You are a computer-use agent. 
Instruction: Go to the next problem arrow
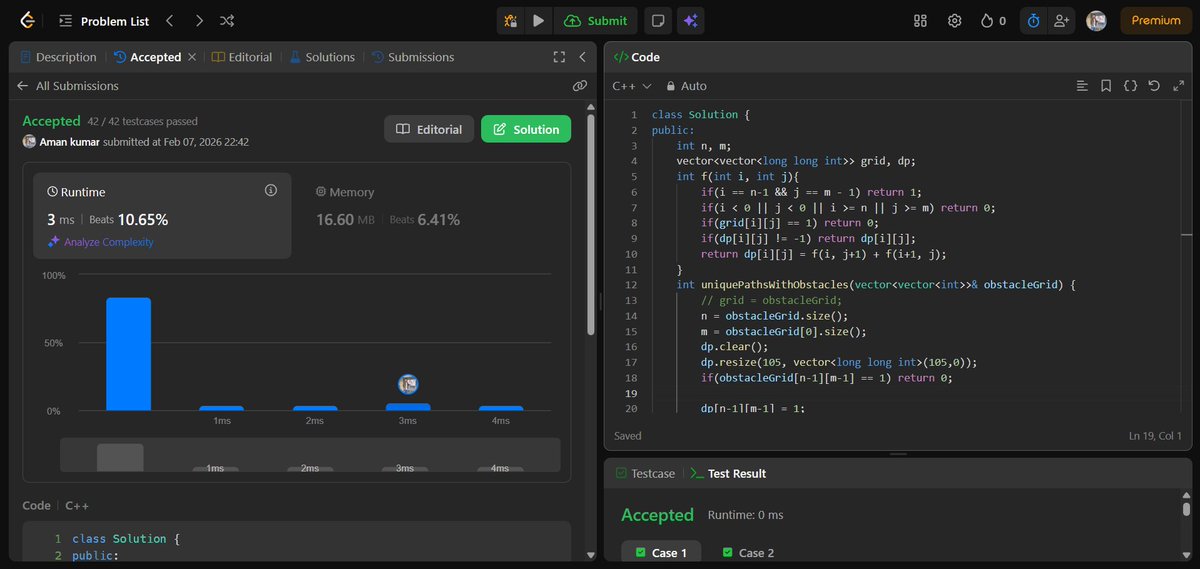(199, 20)
